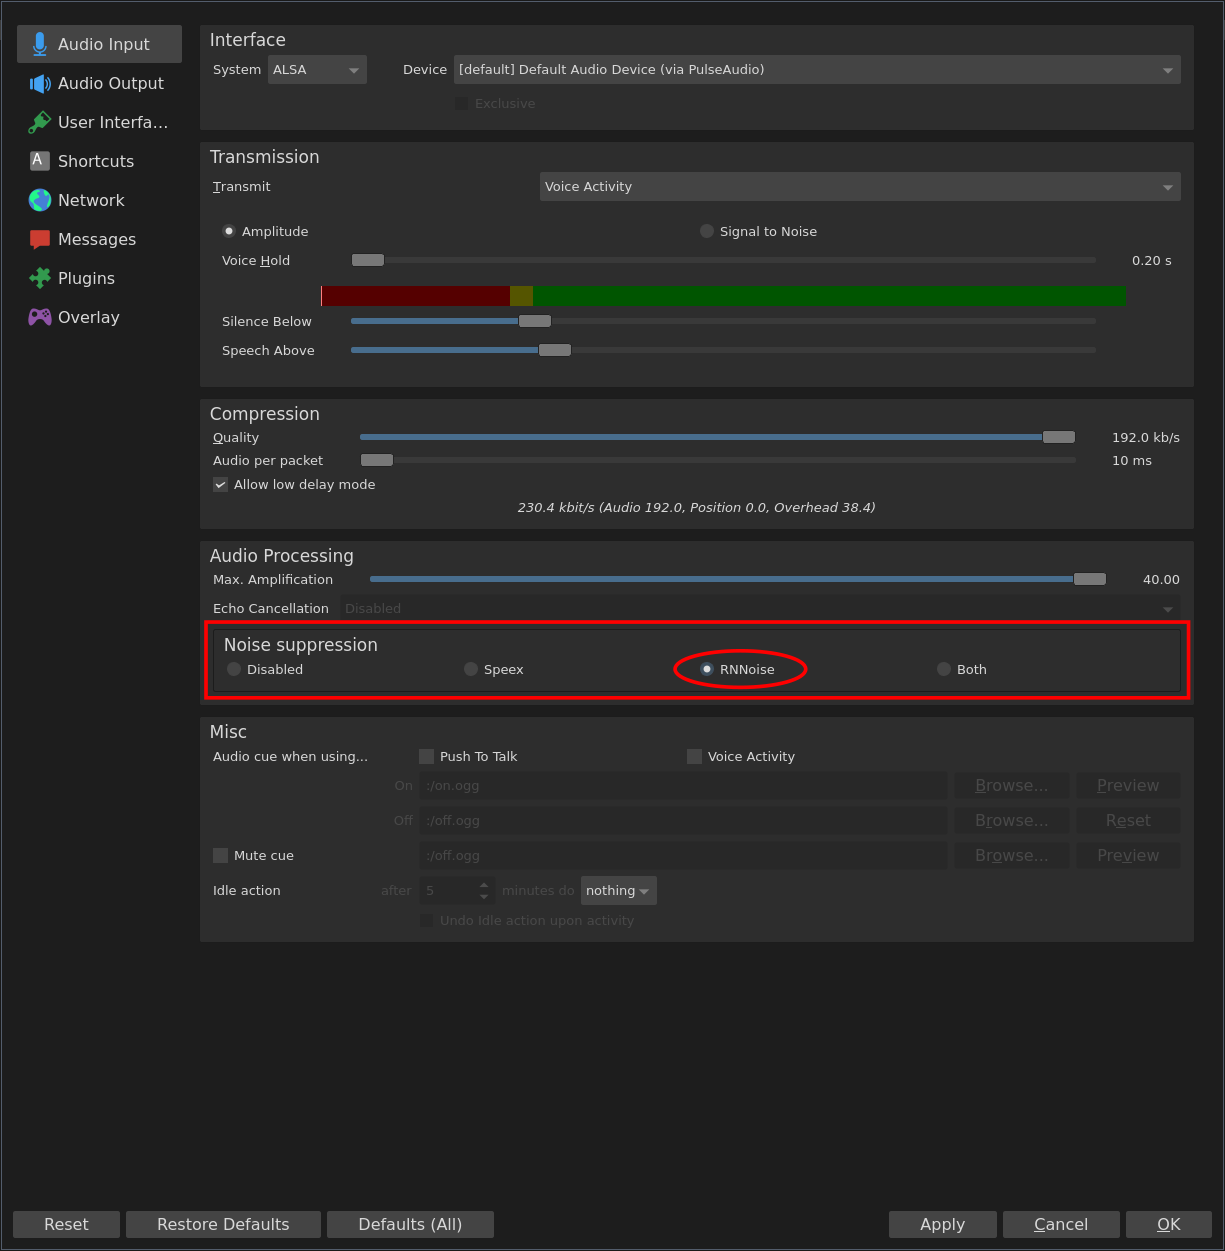
Task: Uncheck Allow low delay mode
Action: 220,484
